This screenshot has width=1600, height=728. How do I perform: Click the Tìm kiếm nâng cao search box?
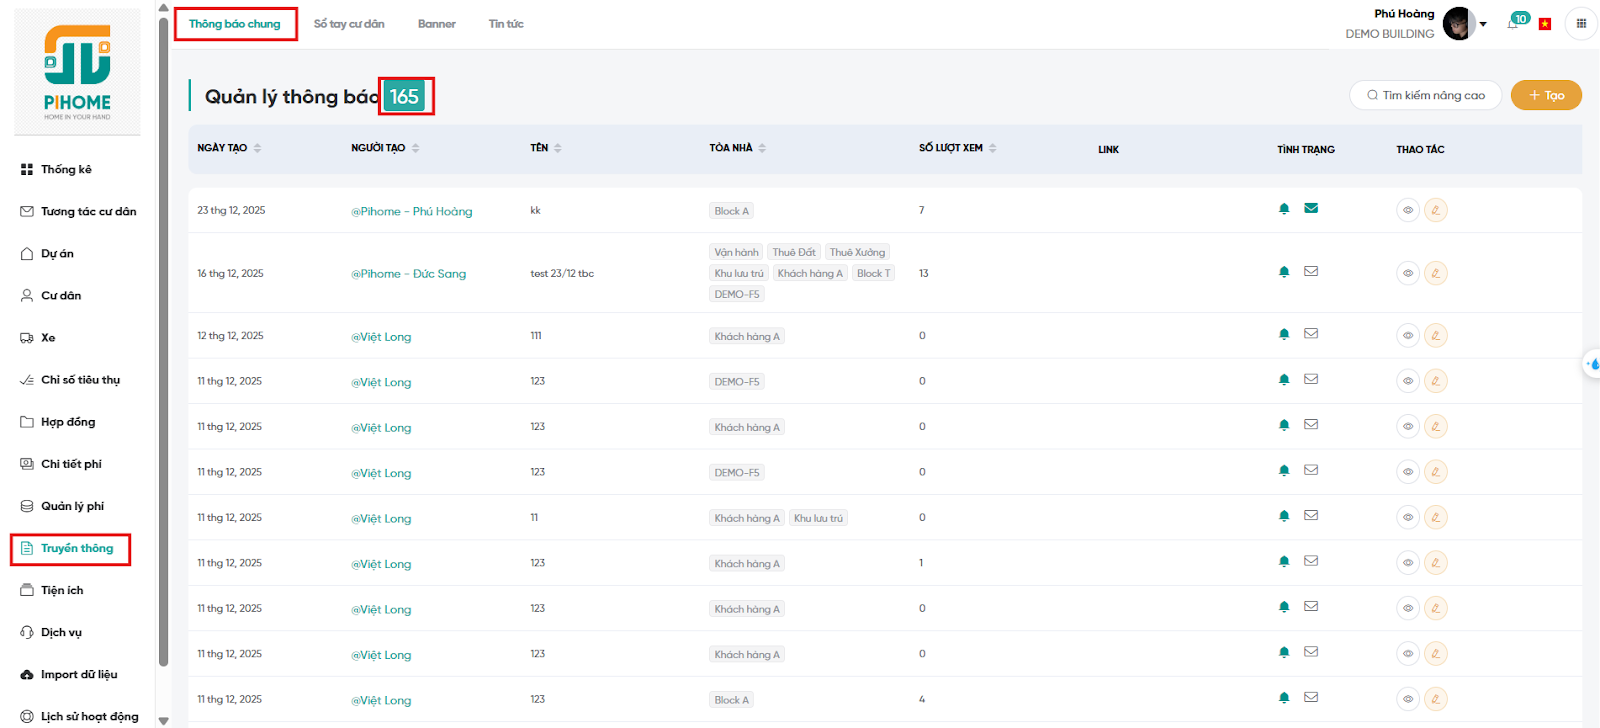click(x=1426, y=95)
